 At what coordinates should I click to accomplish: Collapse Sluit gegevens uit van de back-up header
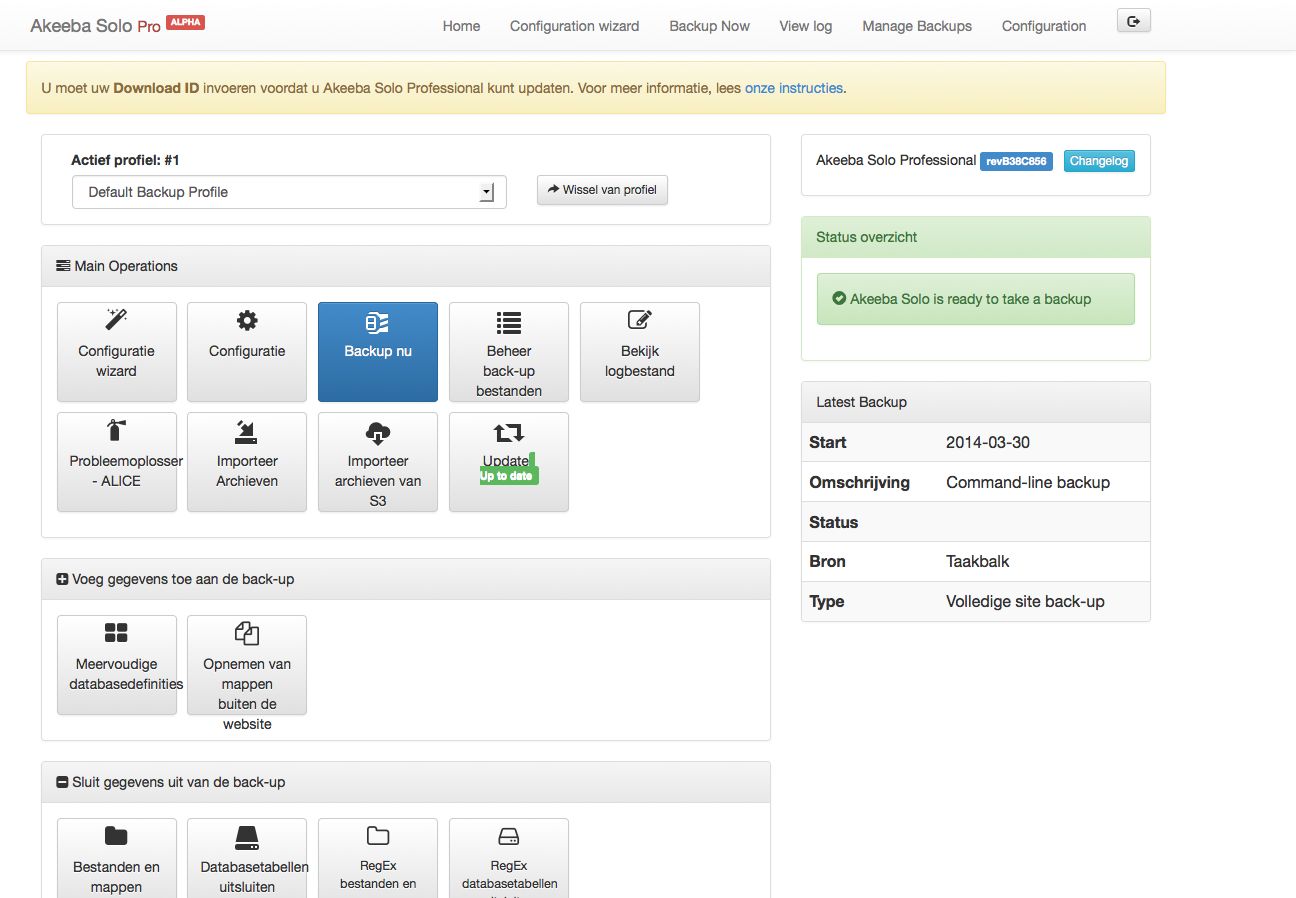click(406, 782)
